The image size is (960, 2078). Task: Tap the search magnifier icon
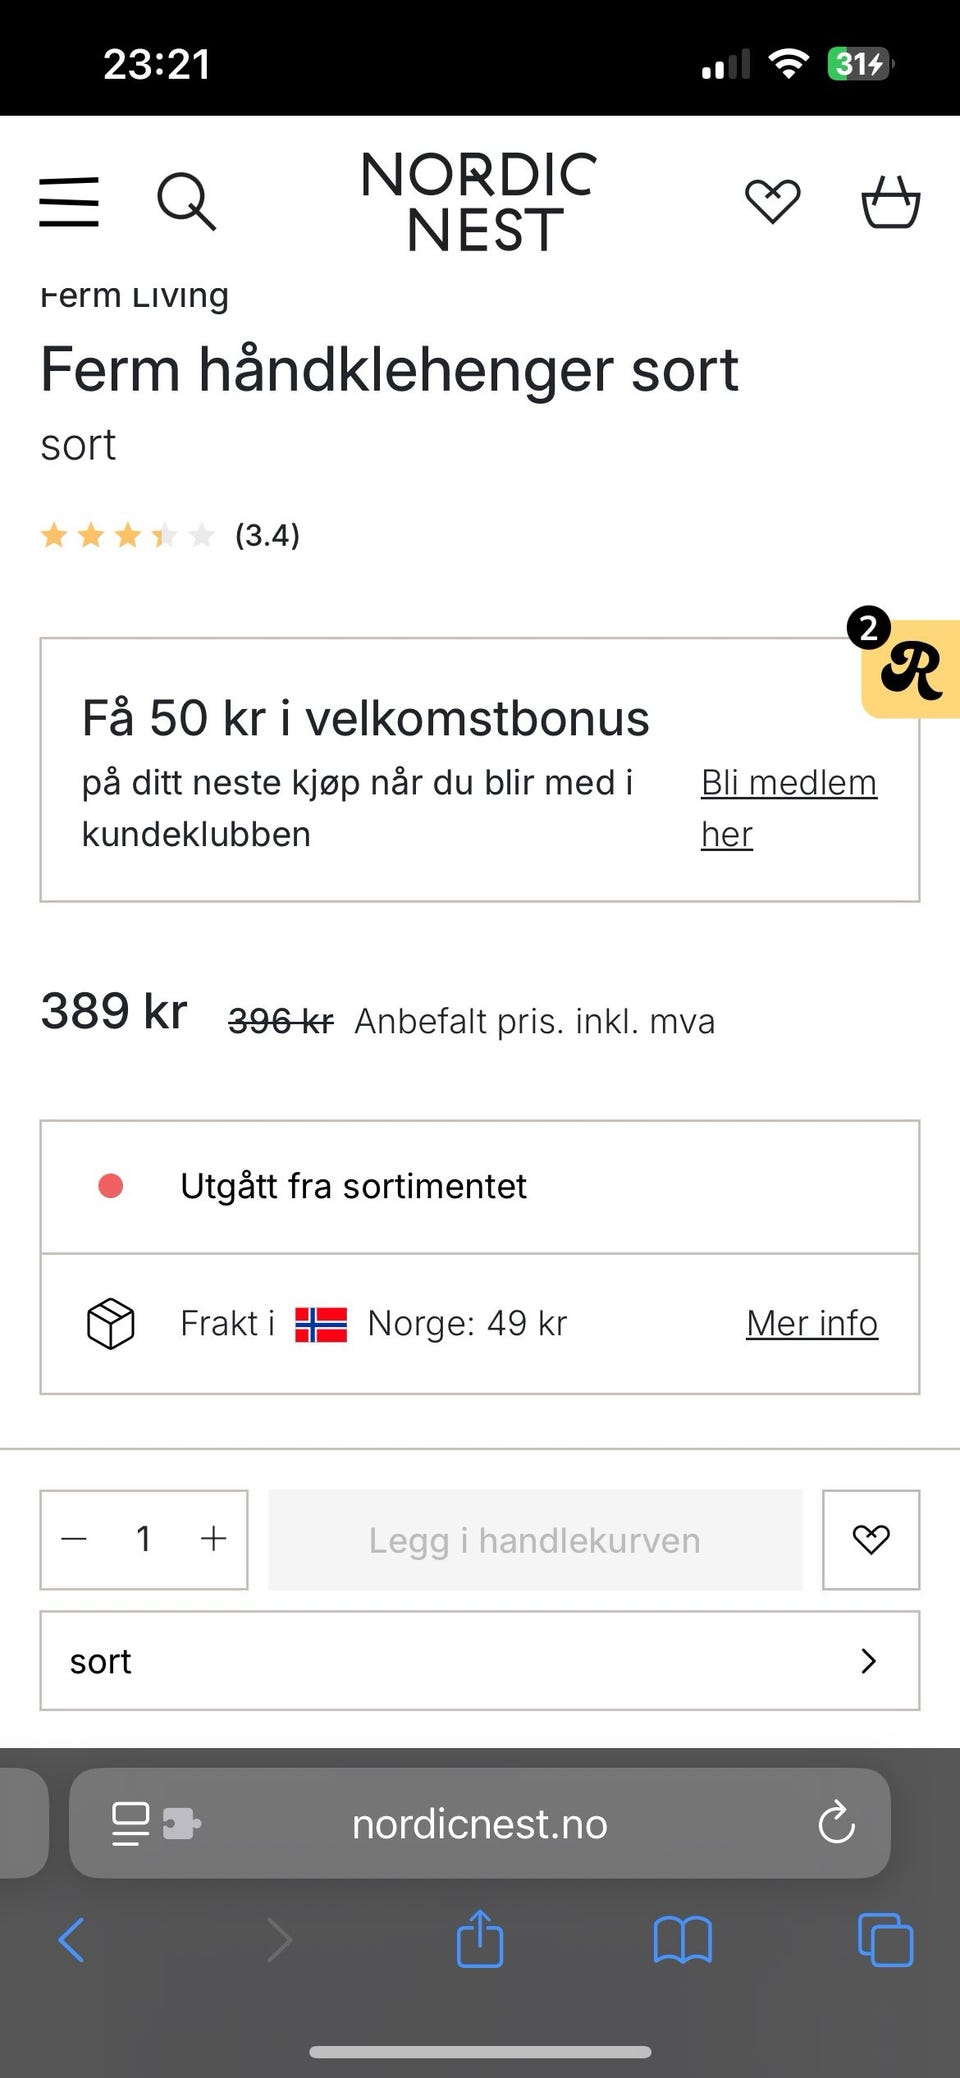coord(187,202)
